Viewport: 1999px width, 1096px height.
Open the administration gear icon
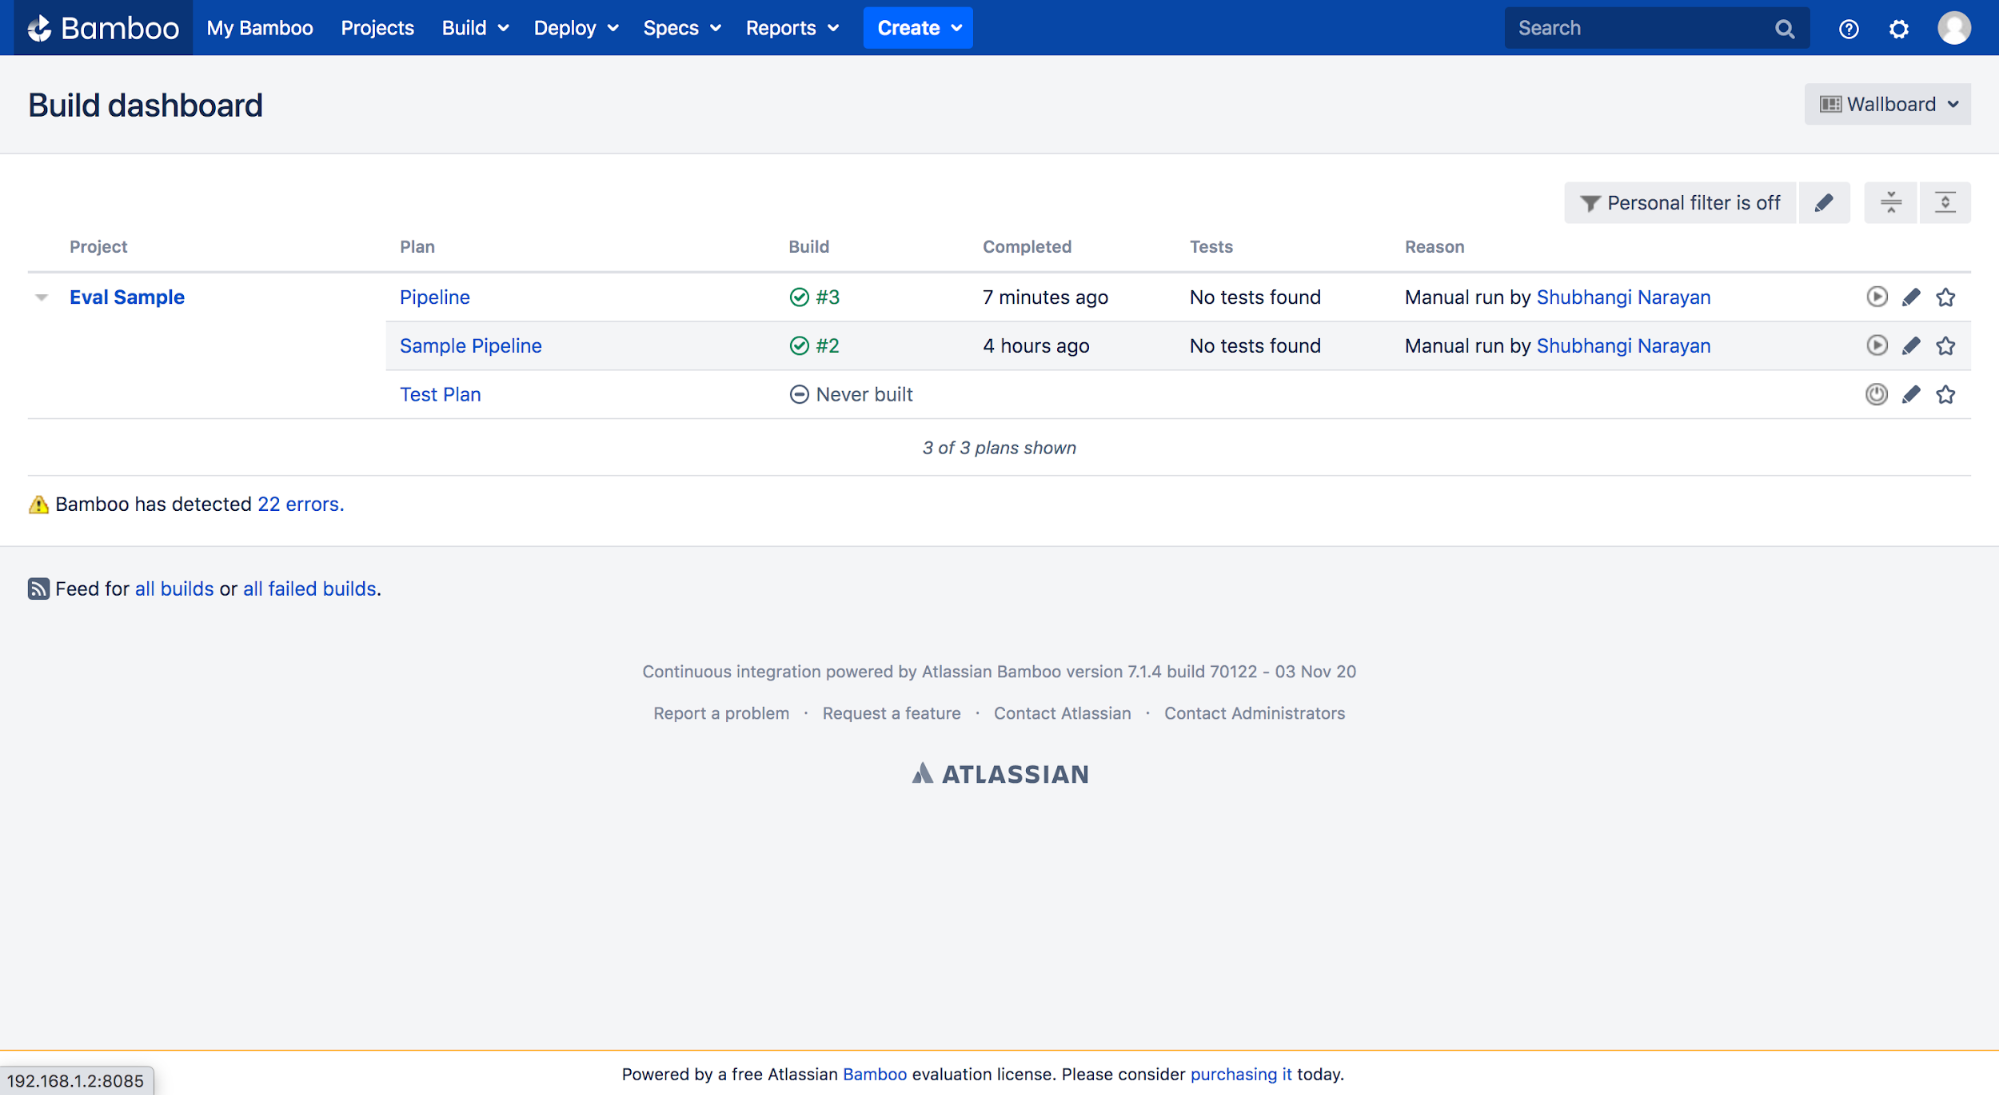(x=1898, y=29)
